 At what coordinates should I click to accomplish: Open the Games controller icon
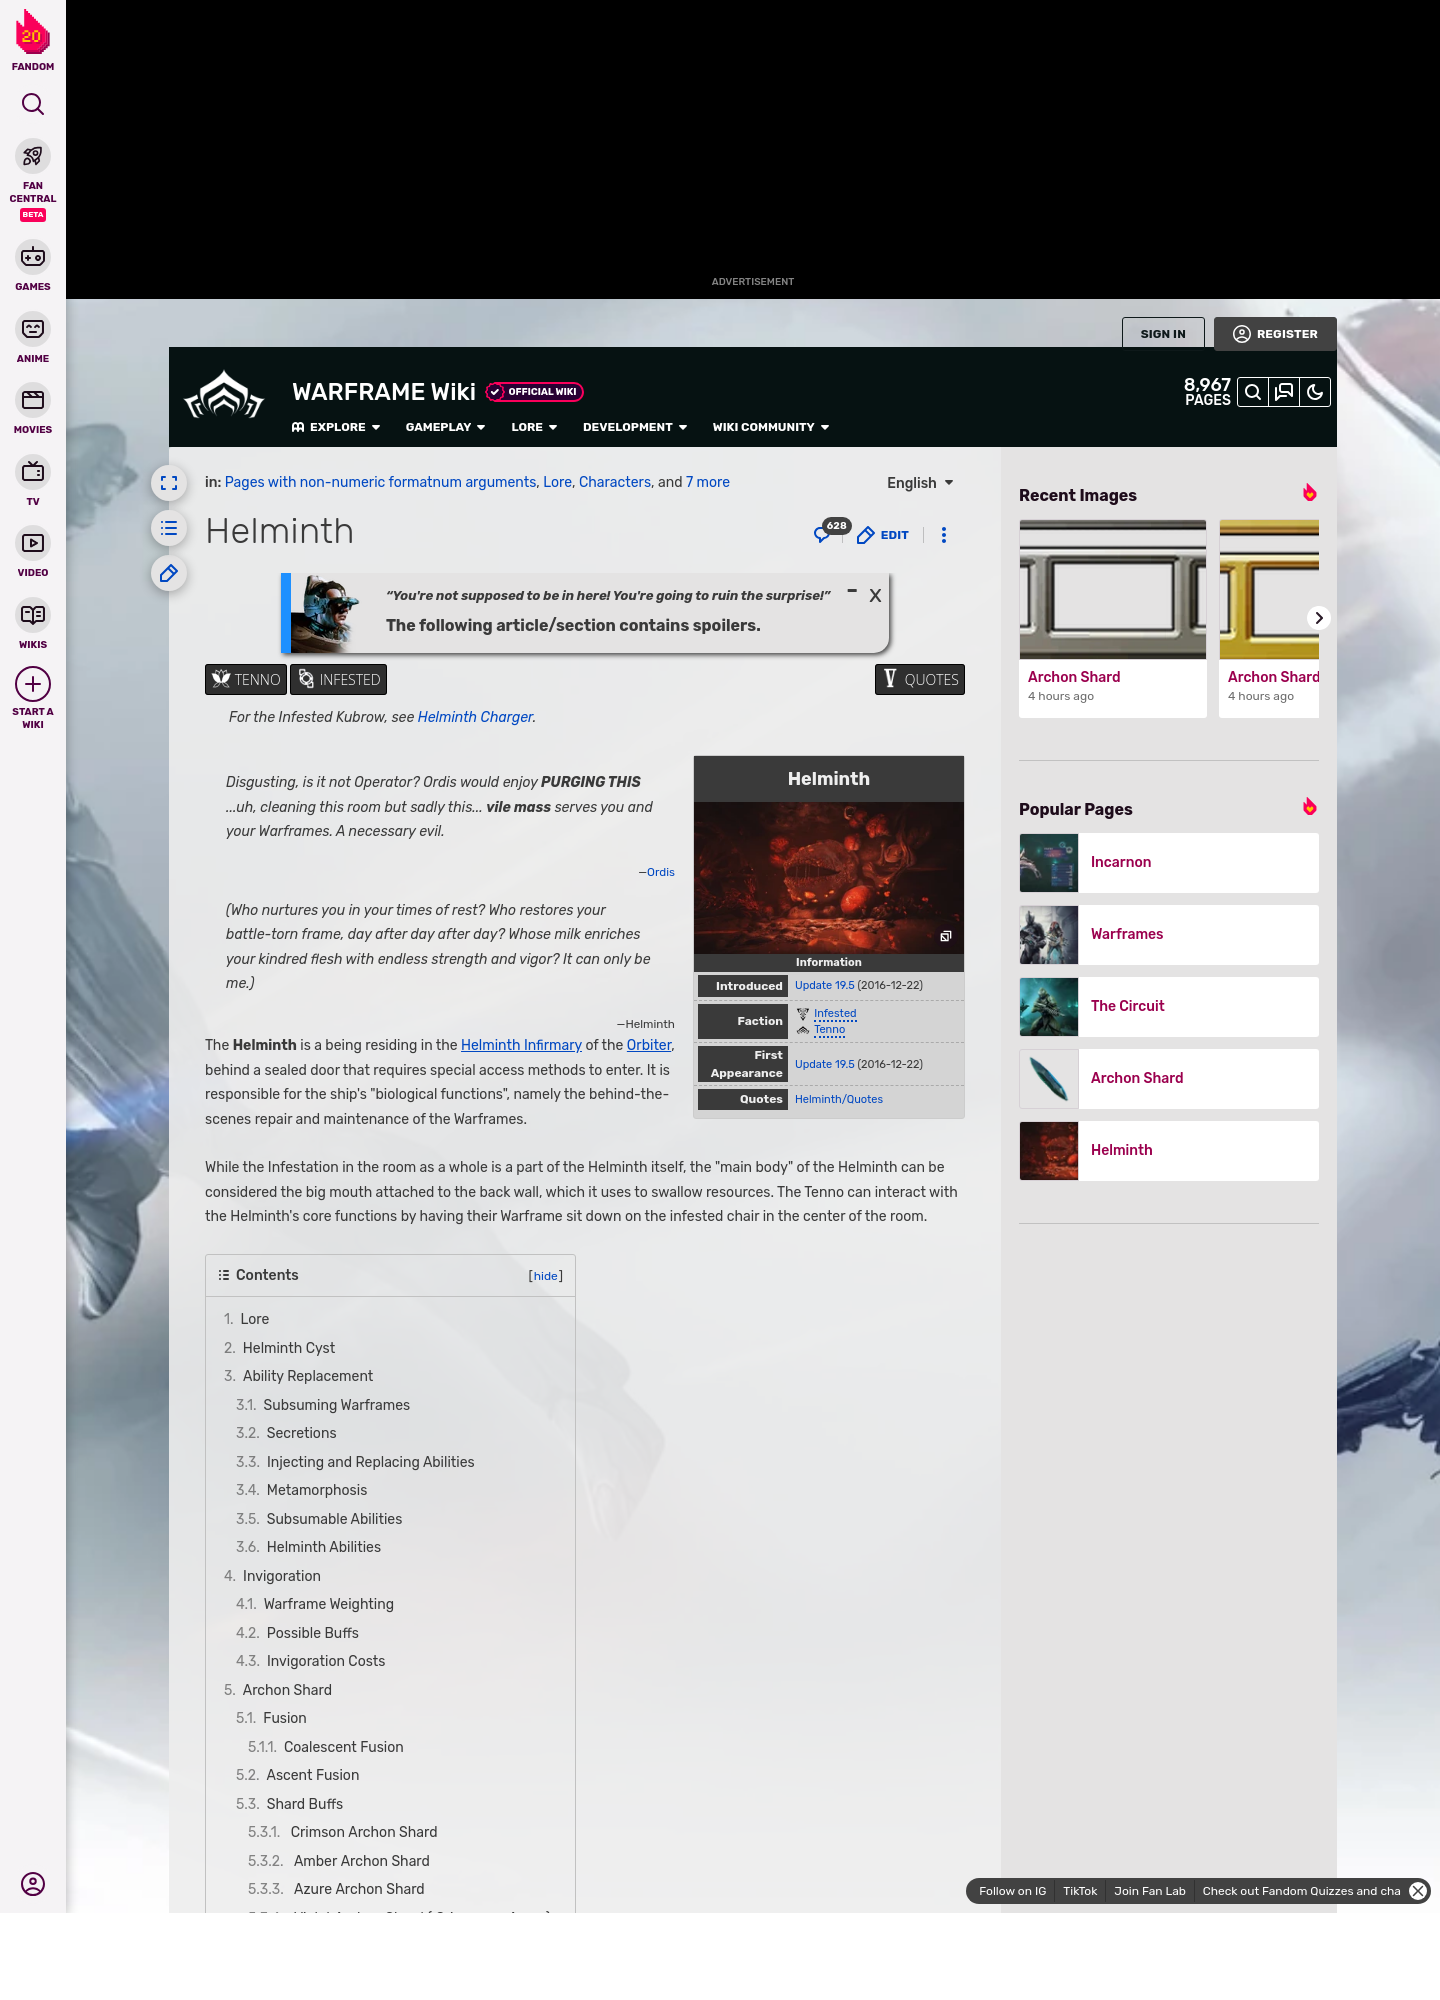click(x=33, y=257)
